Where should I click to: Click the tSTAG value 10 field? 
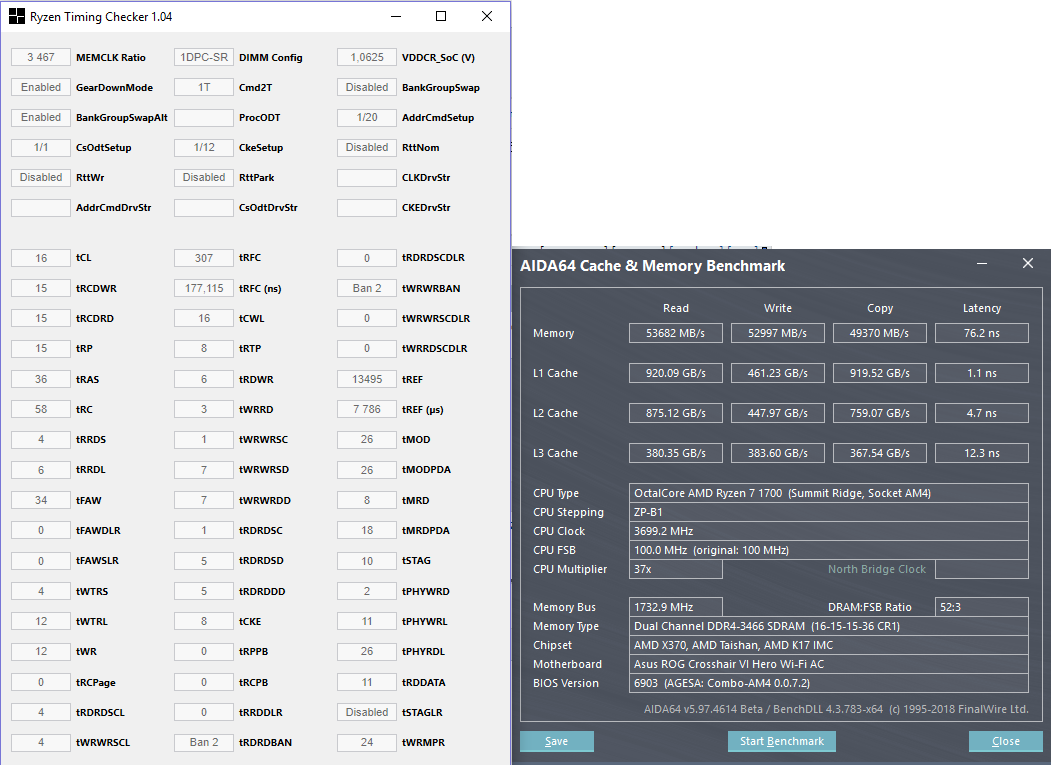click(367, 561)
